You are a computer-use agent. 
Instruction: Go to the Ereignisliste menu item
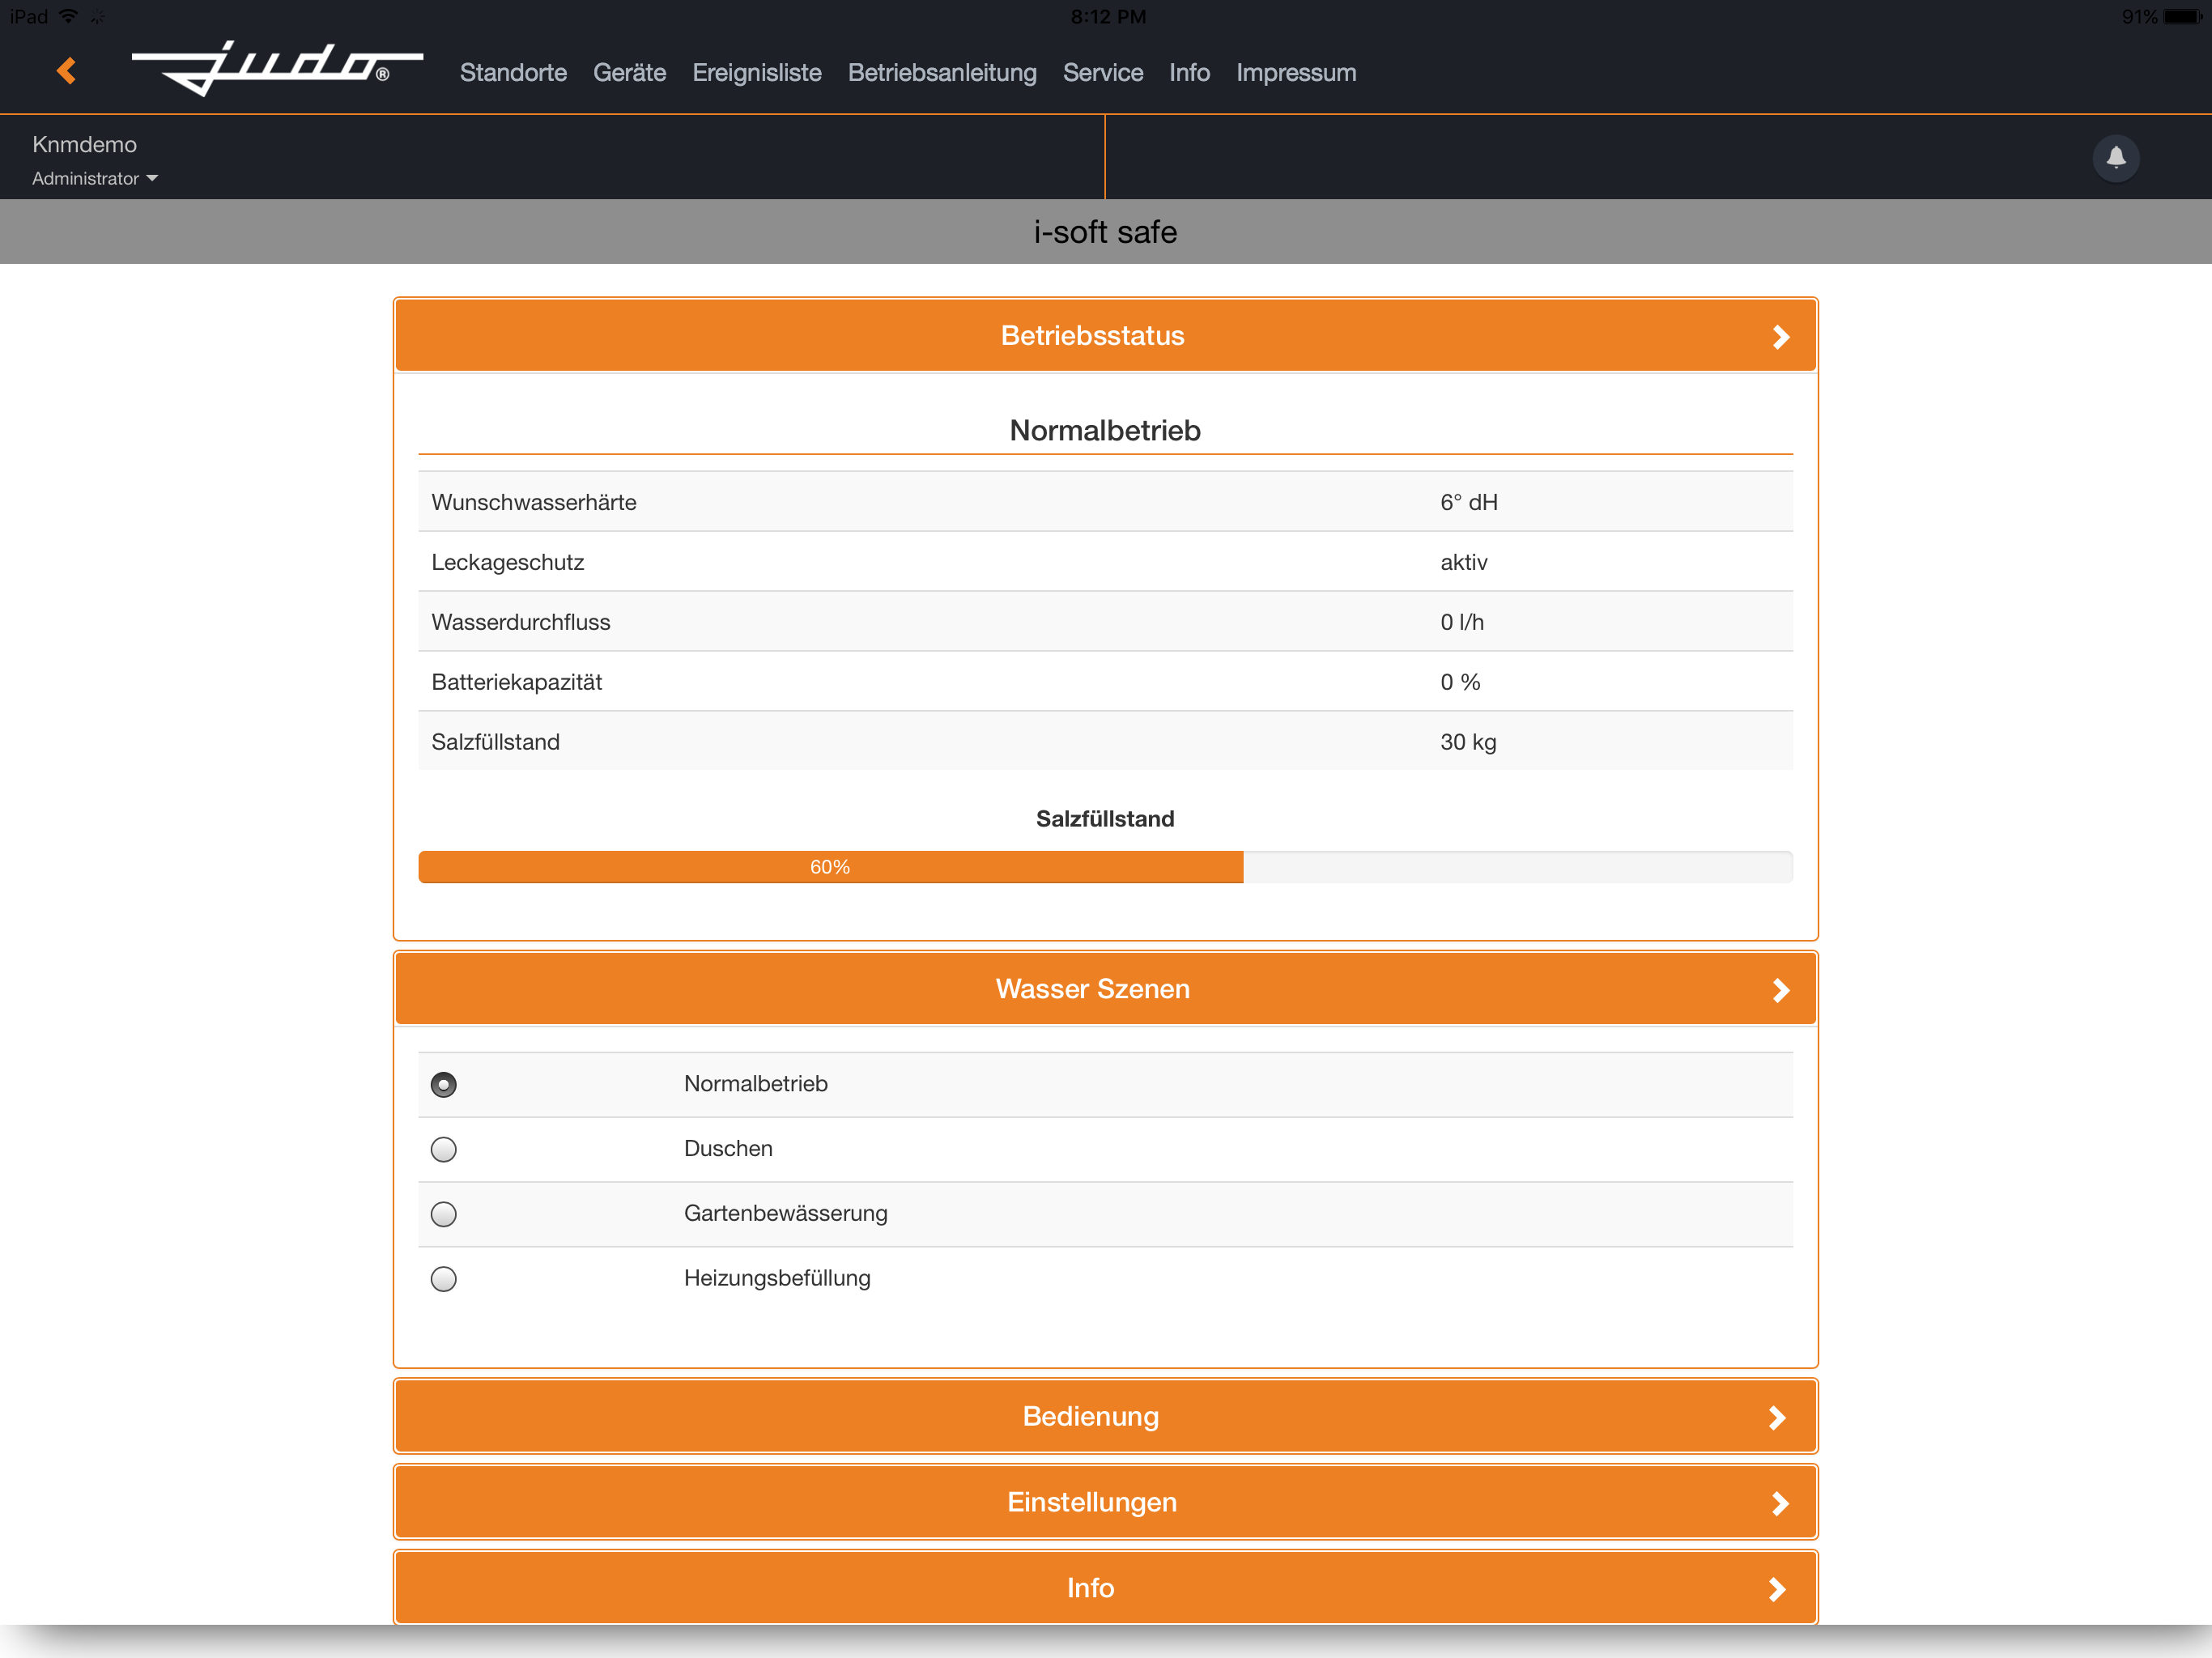(x=756, y=73)
